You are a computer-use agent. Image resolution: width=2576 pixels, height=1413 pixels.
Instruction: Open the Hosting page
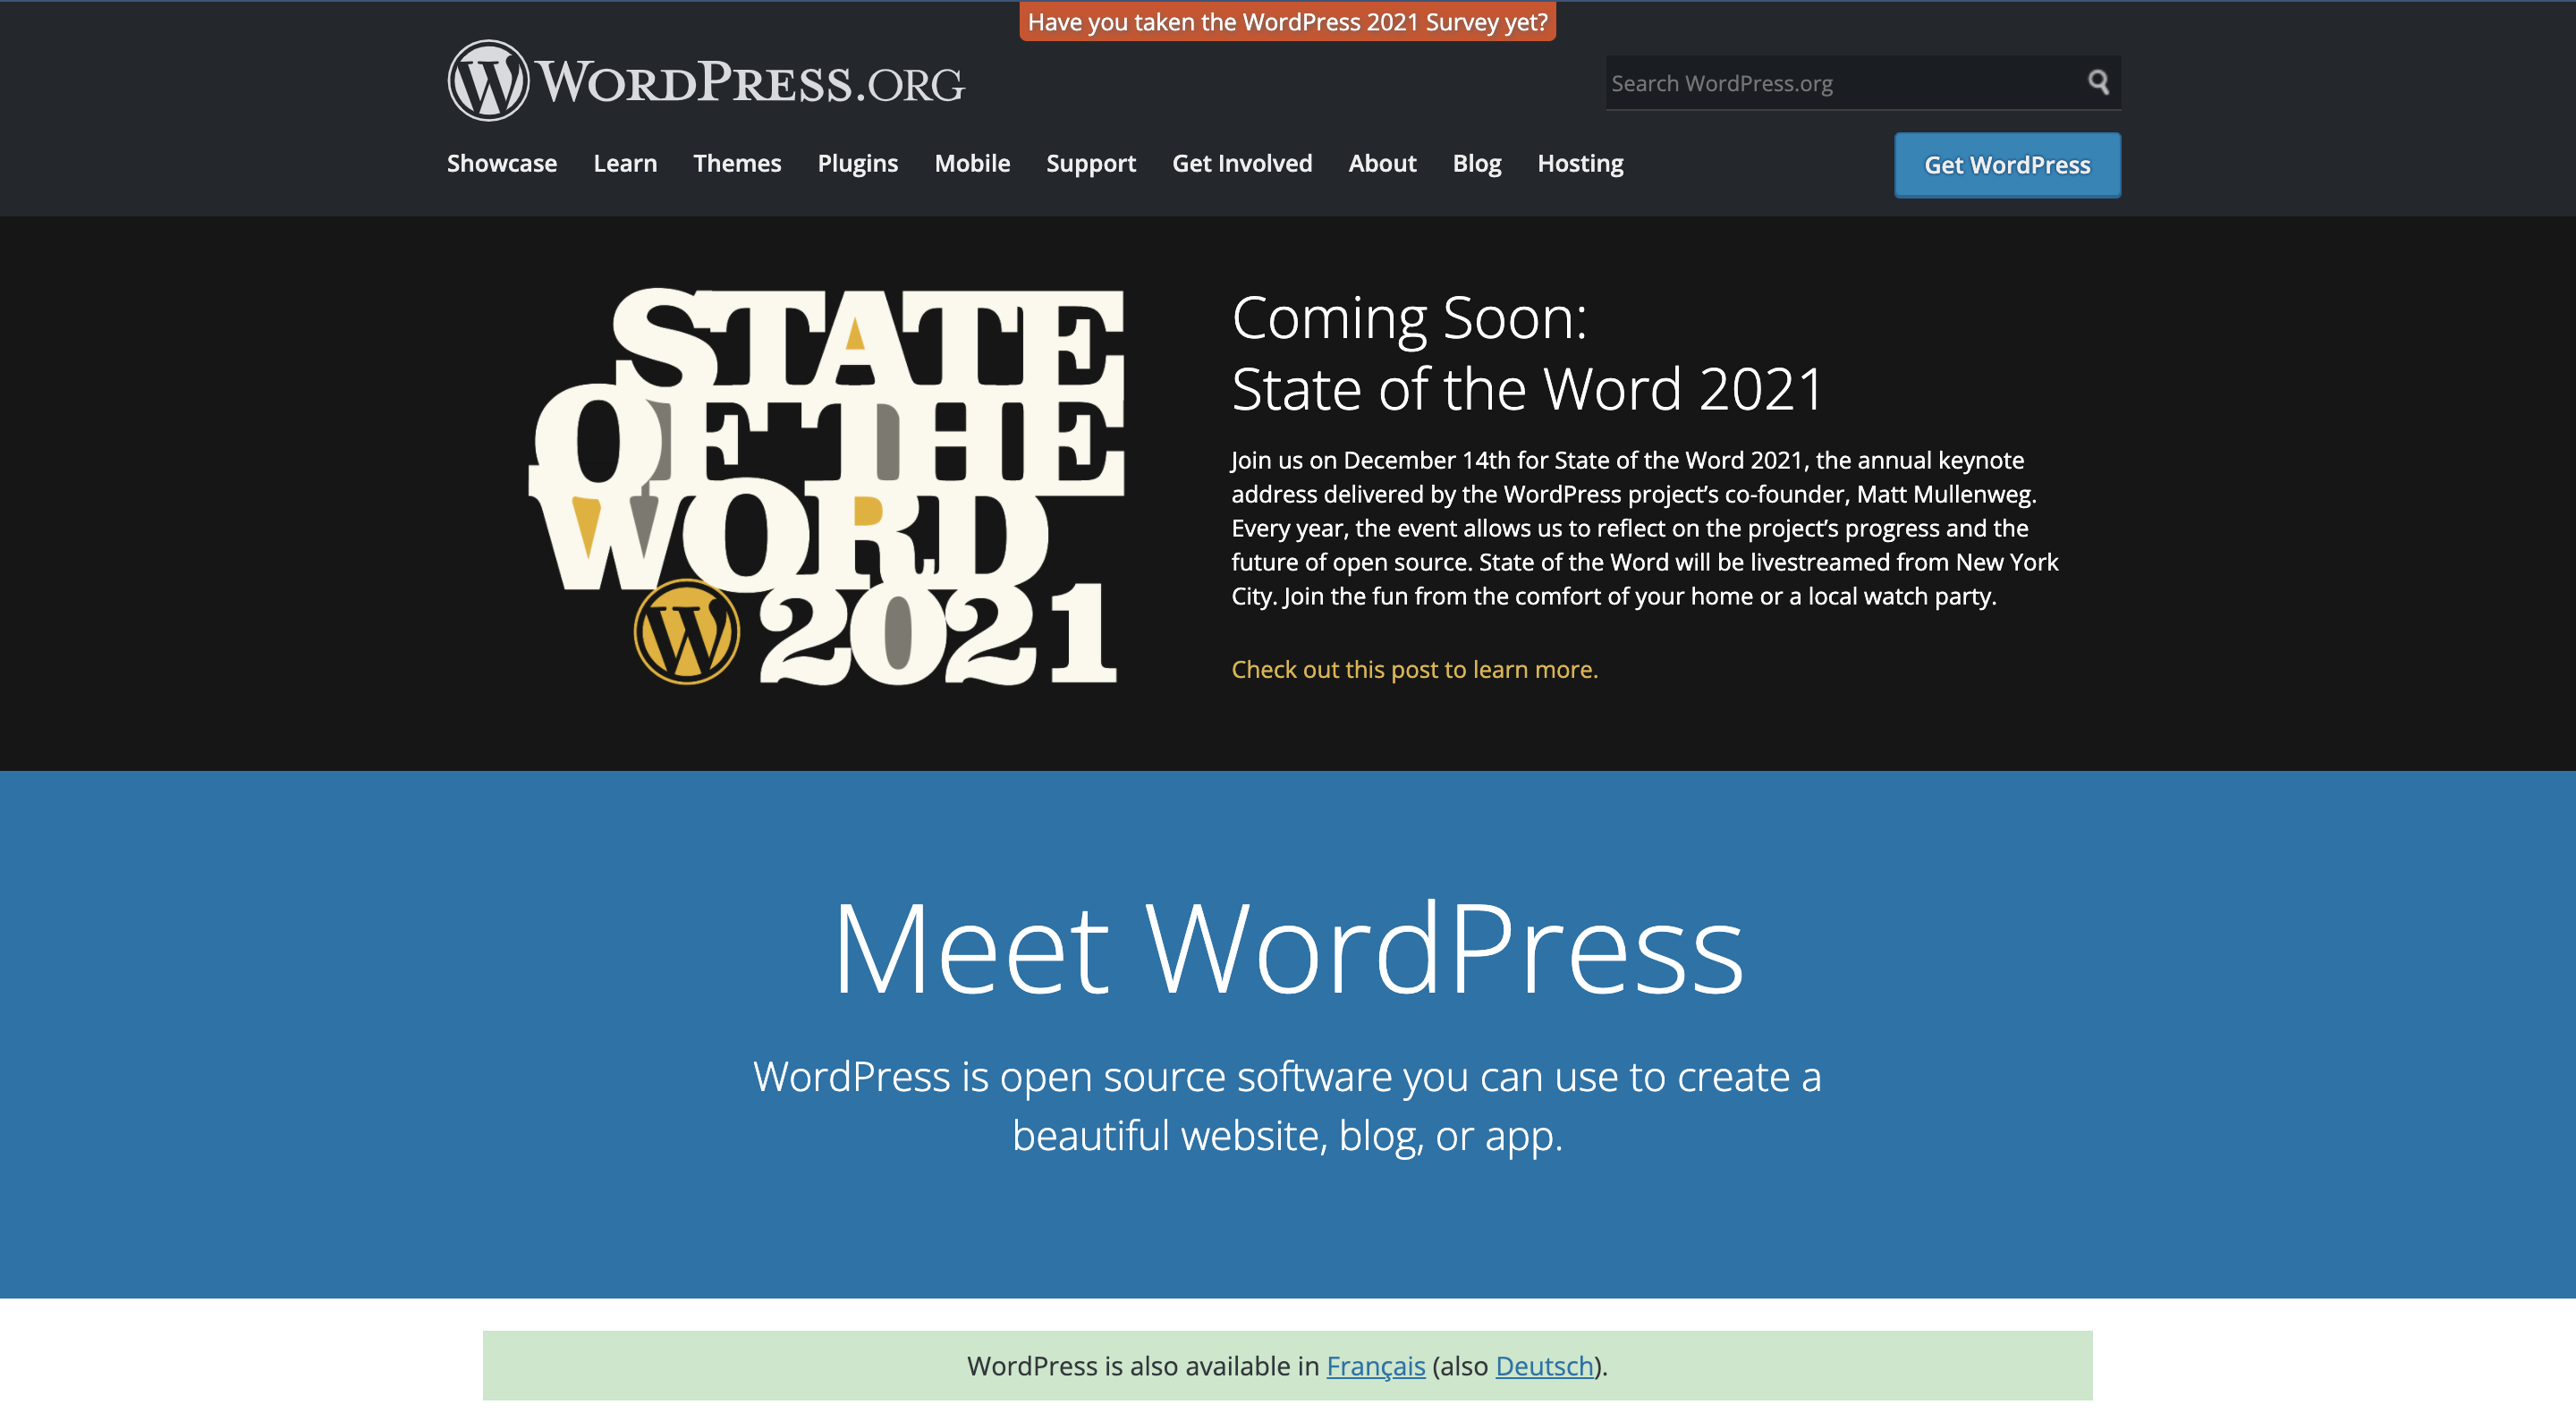coord(1580,163)
